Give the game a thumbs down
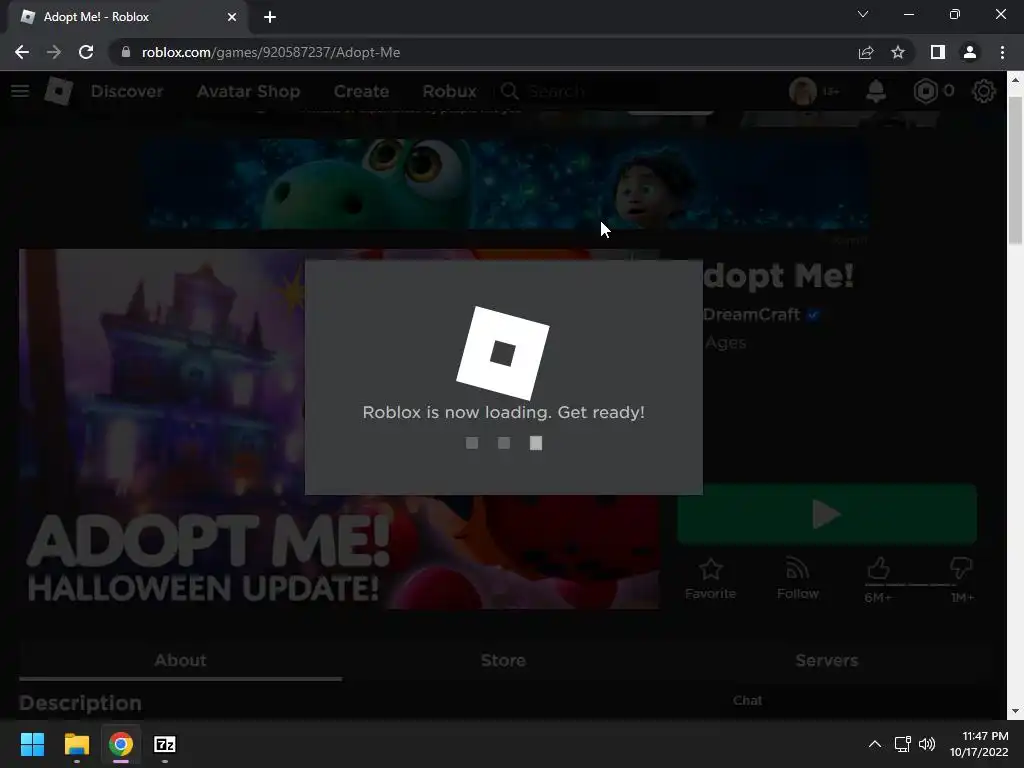The height and width of the screenshot is (768, 1024). (961, 568)
